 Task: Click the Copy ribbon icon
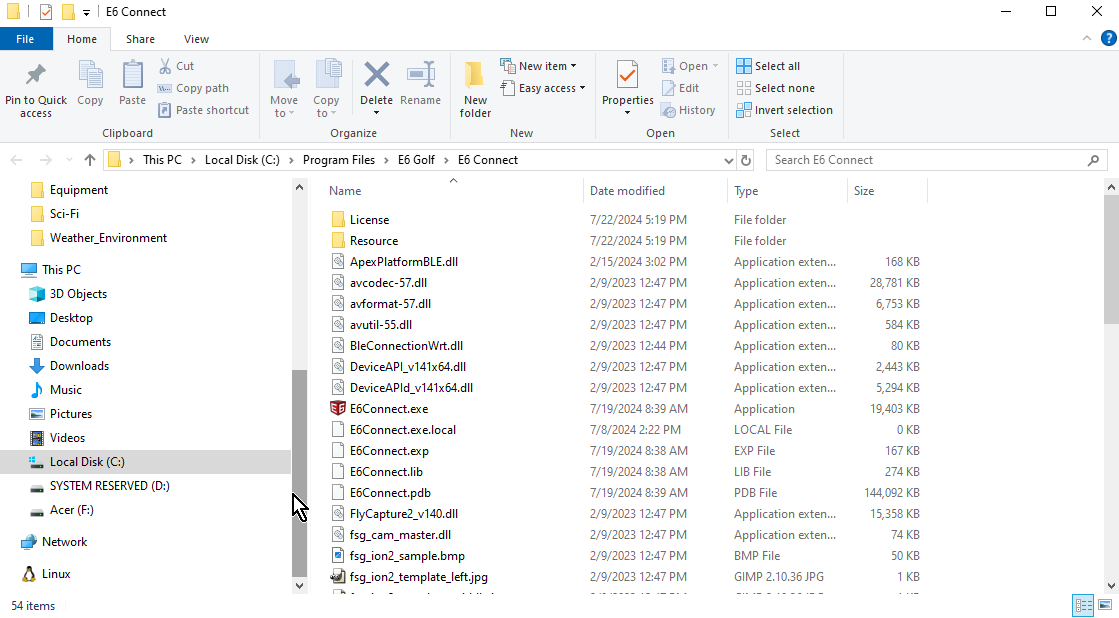tap(90, 75)
